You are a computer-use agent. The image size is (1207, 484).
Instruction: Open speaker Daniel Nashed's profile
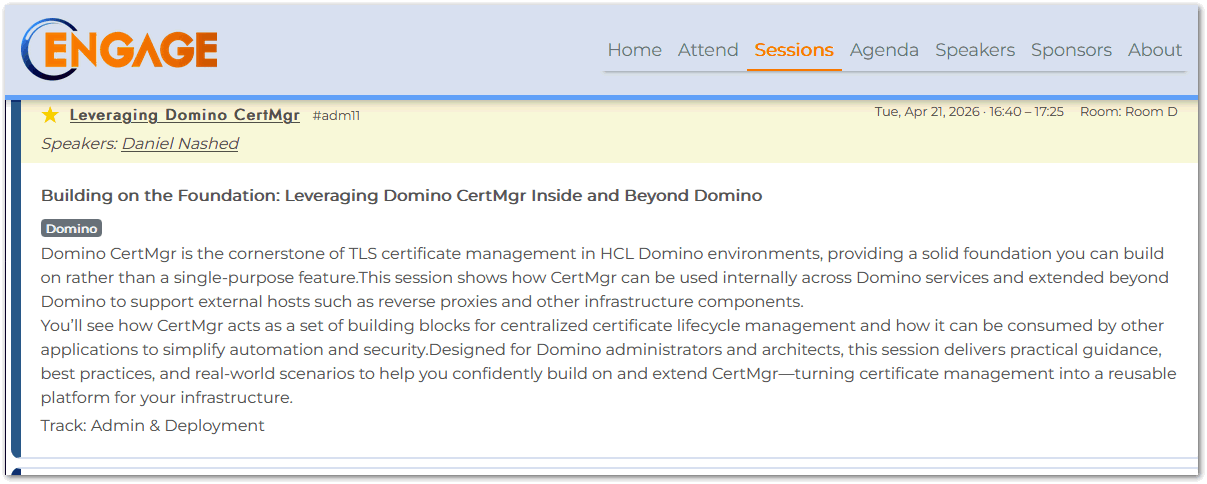coord(180,144)
